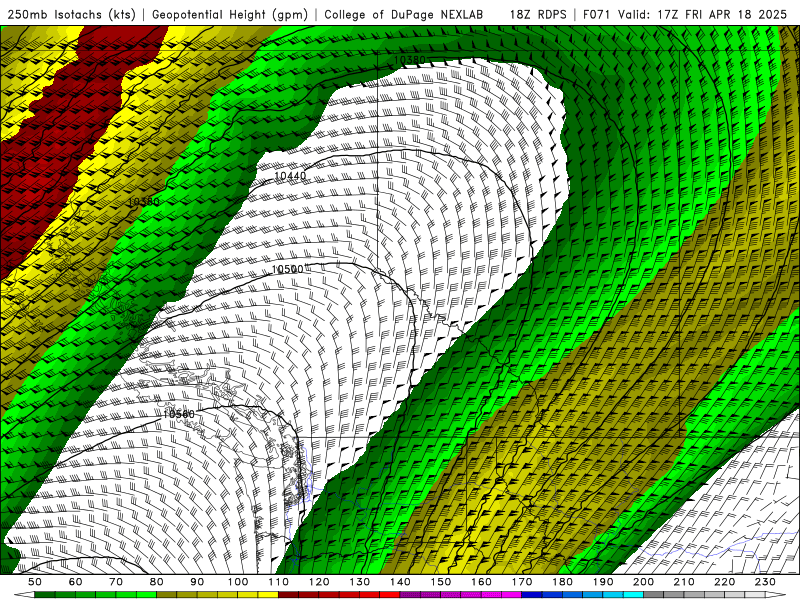Click the 90 value on the color scale
This screenshot has height=600, width=800.
click(x=197, y=582)
